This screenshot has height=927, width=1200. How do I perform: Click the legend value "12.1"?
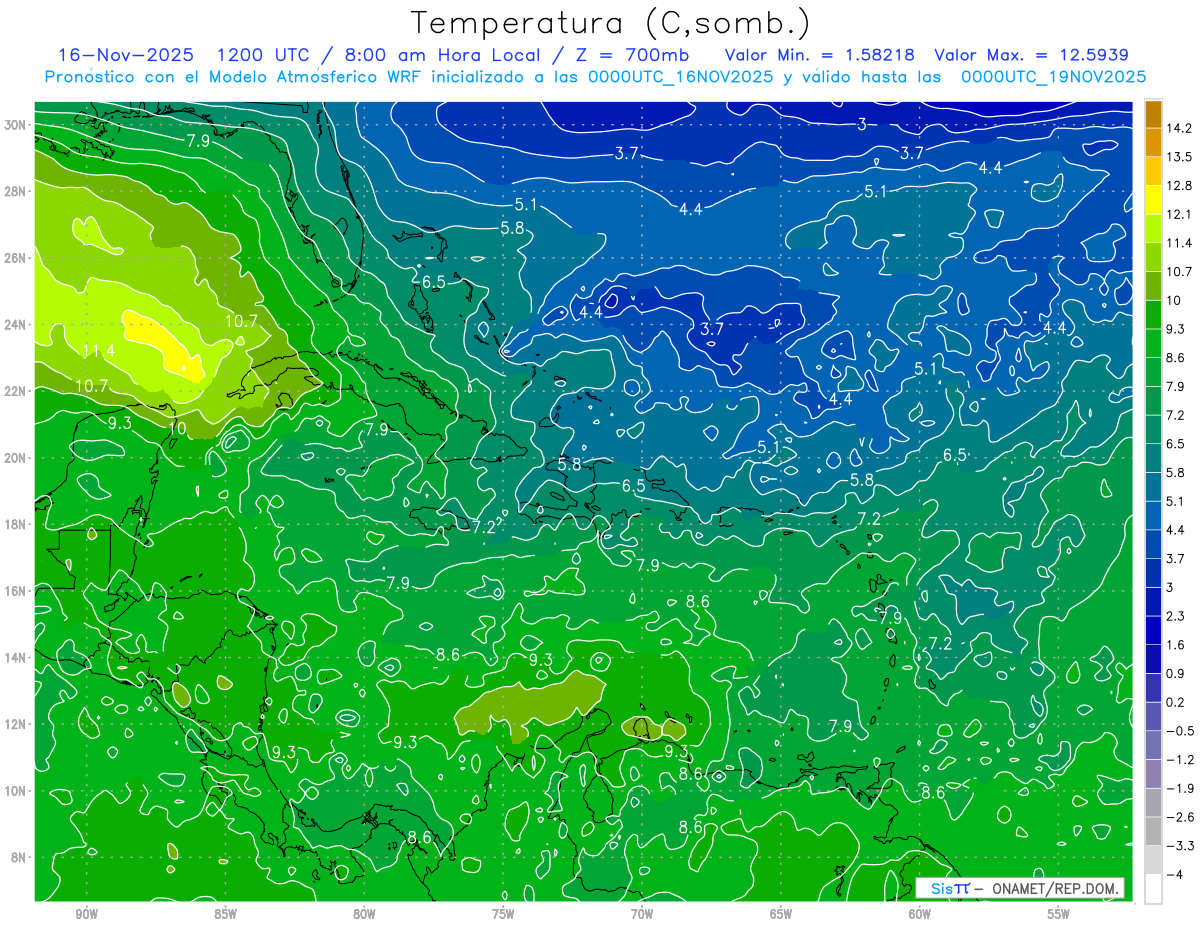pyautogui.click(x=1178, y=214)
